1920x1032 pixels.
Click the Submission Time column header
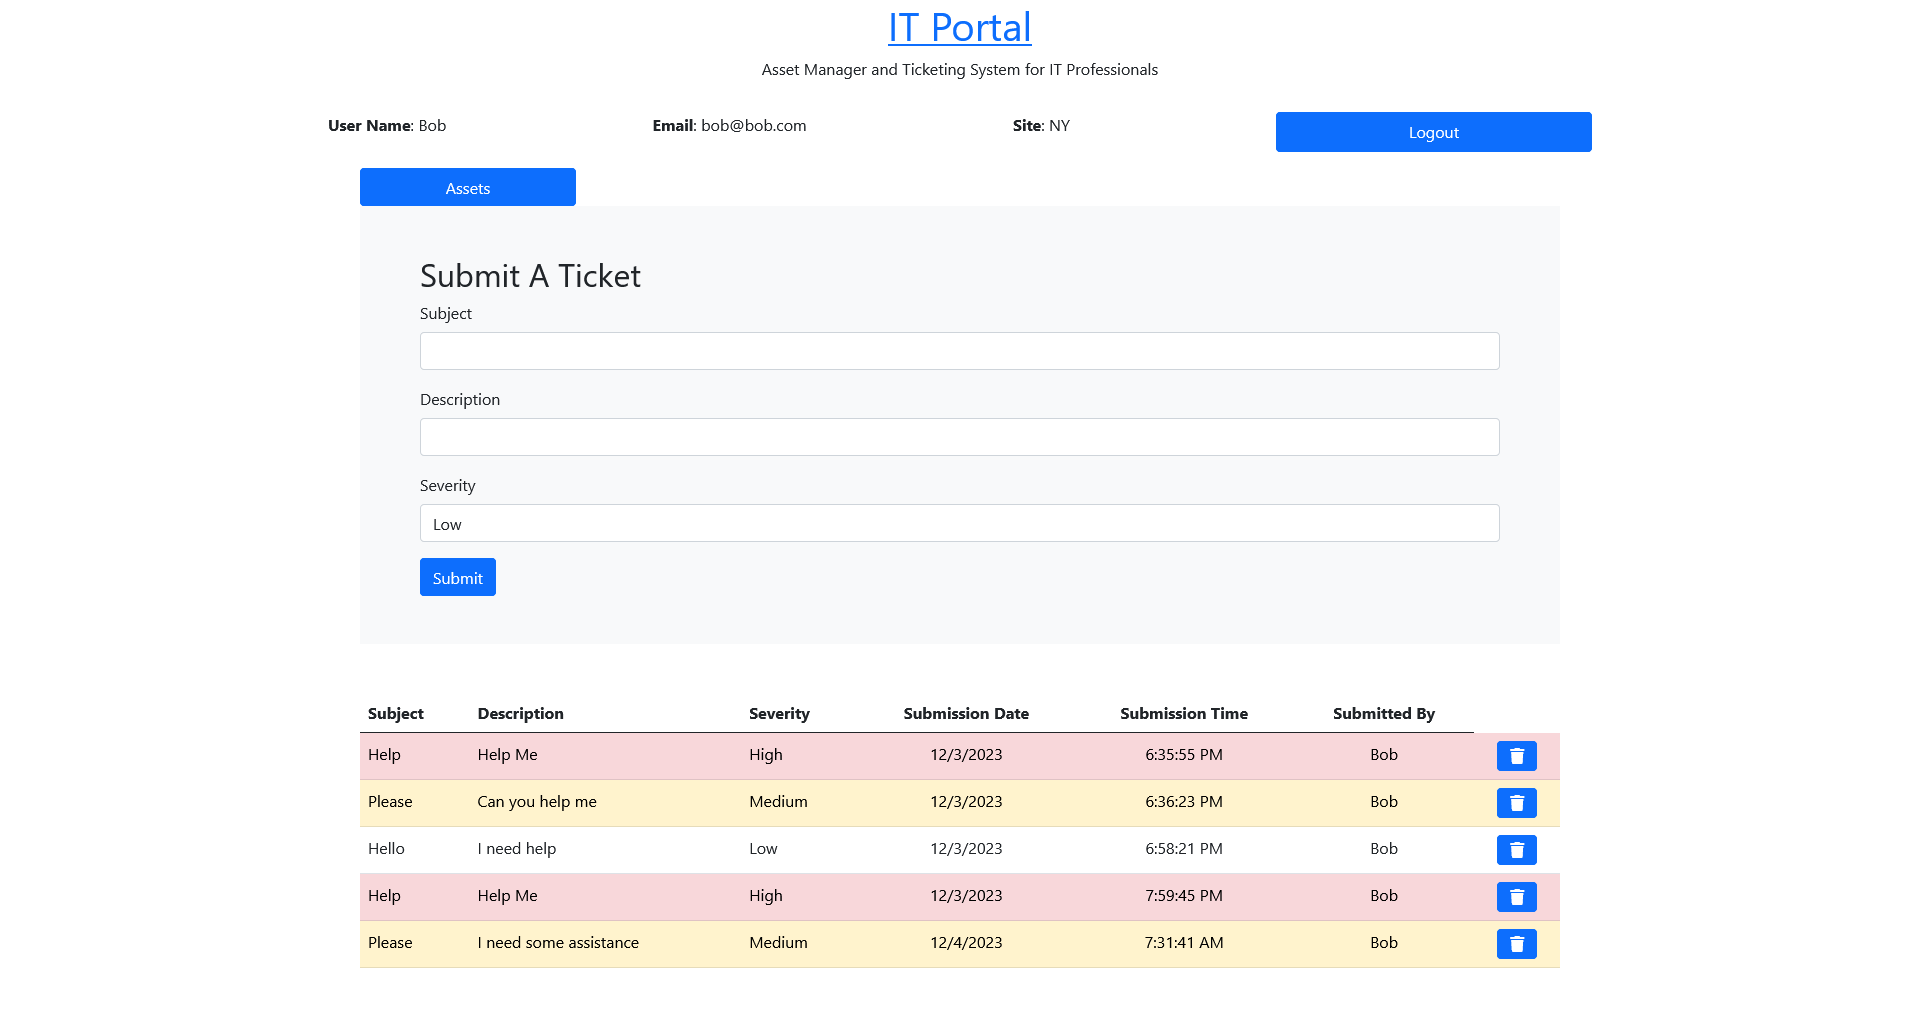click(1183, 713)
